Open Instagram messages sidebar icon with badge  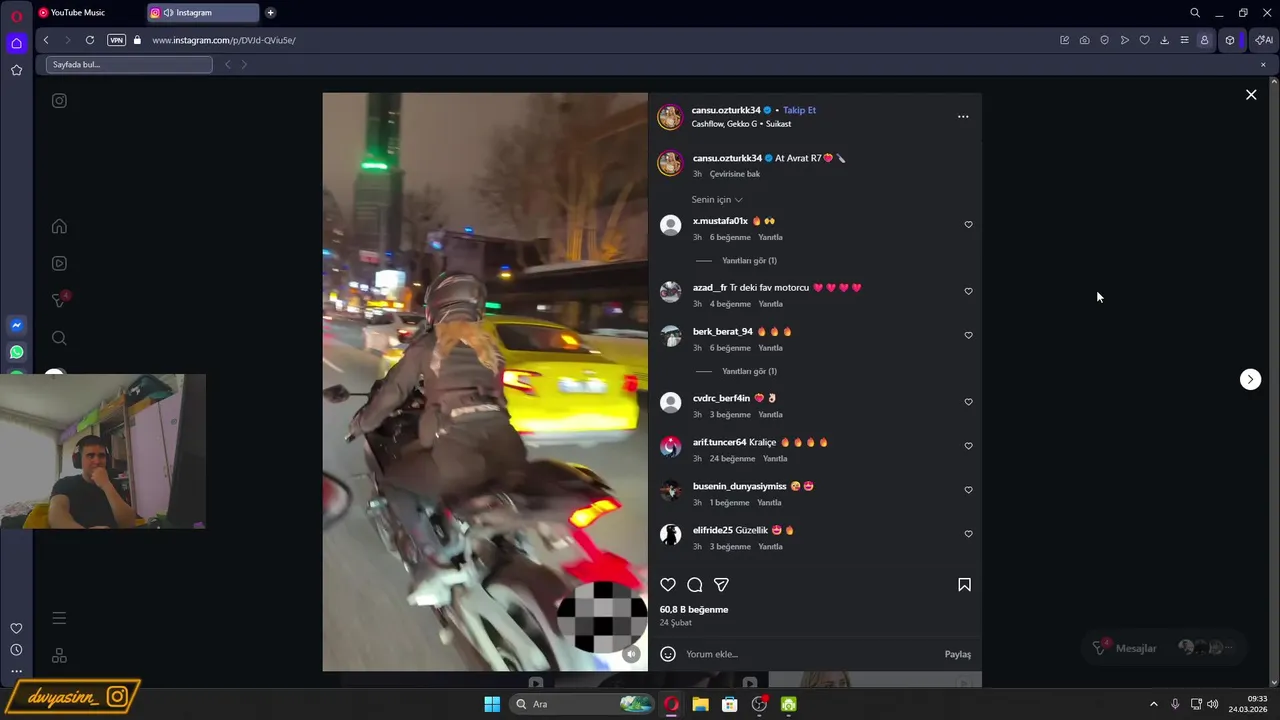[59, 300]
